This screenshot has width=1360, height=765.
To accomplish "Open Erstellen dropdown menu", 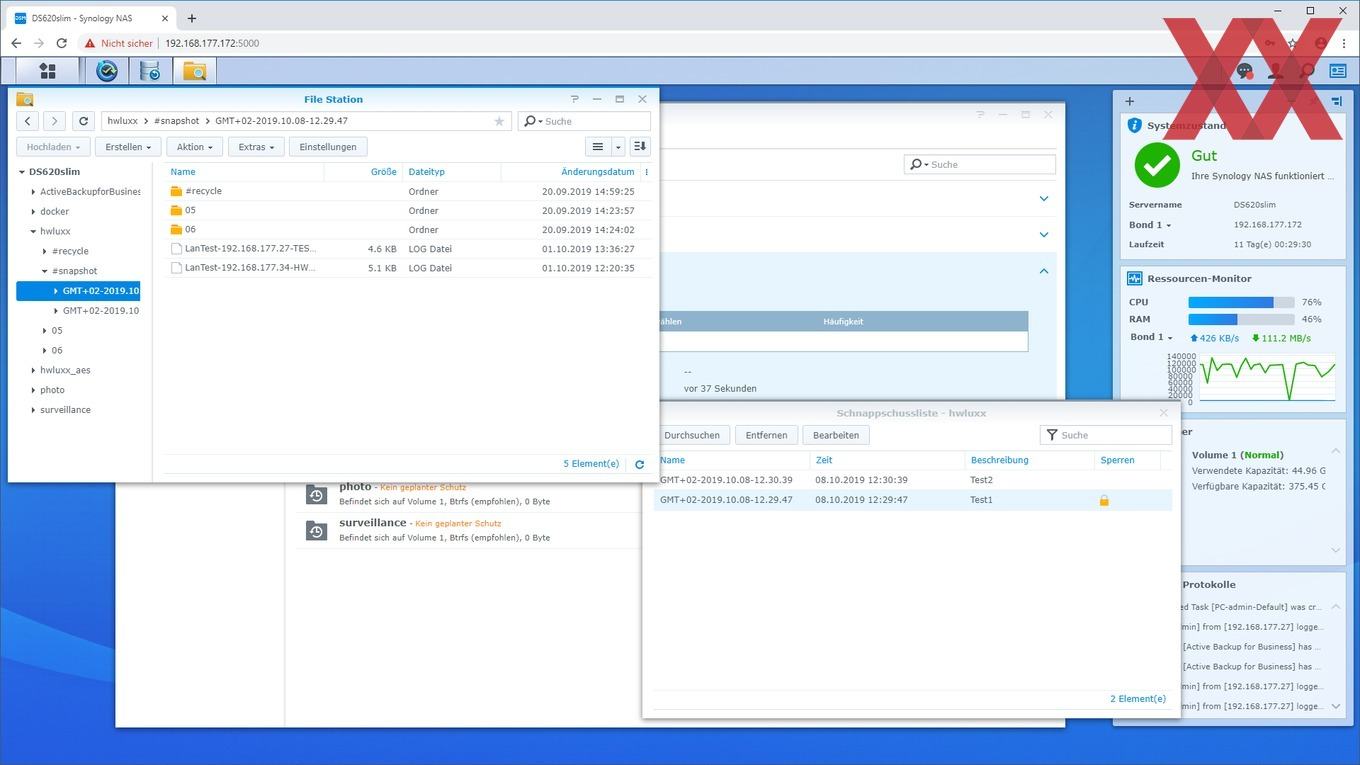I will click(x=128, y=147).
